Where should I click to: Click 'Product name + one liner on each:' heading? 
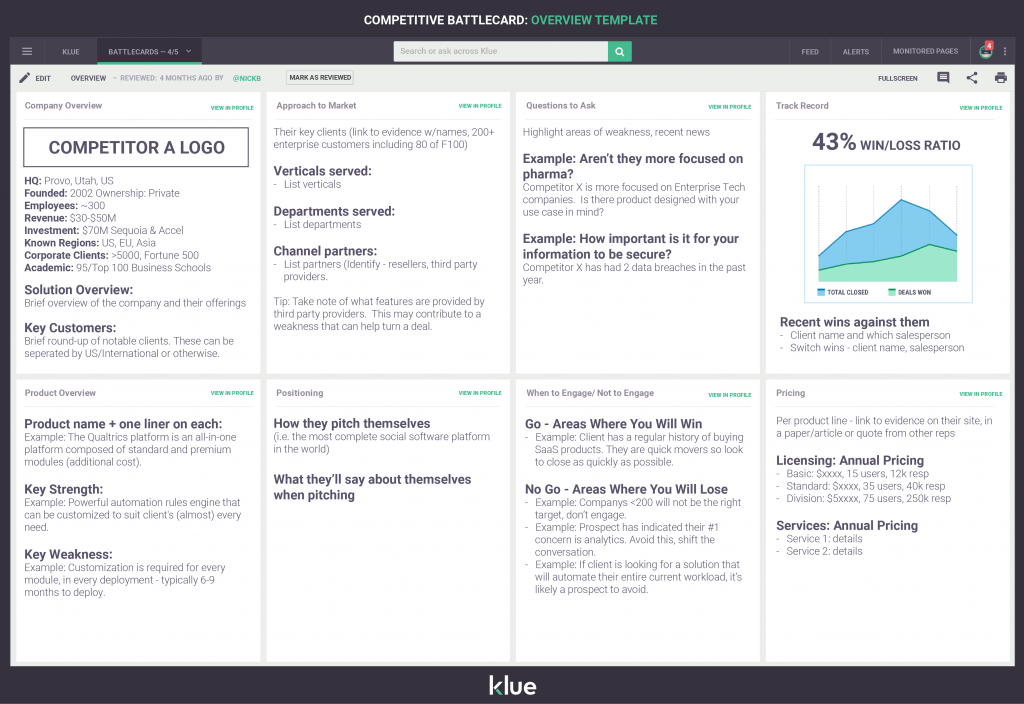[x=123, y=424]
